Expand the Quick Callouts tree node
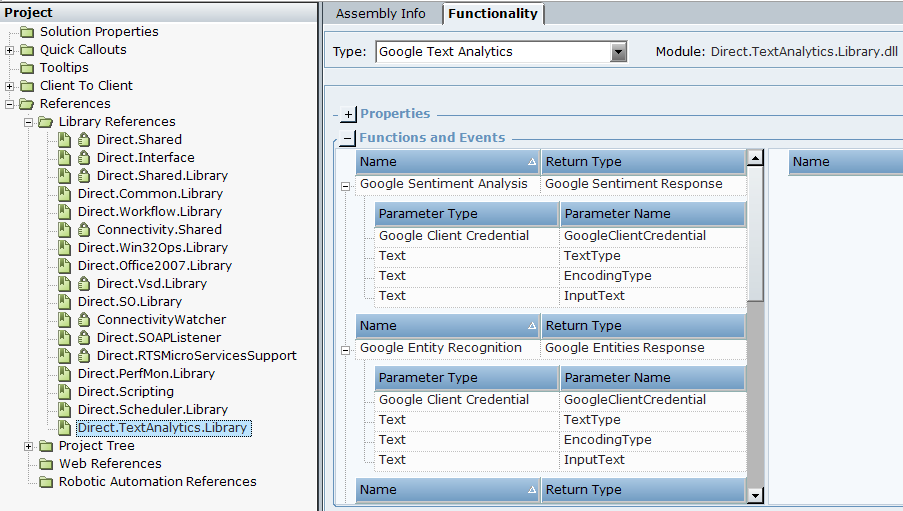This screenshot has width=903, height=511. 10,50
